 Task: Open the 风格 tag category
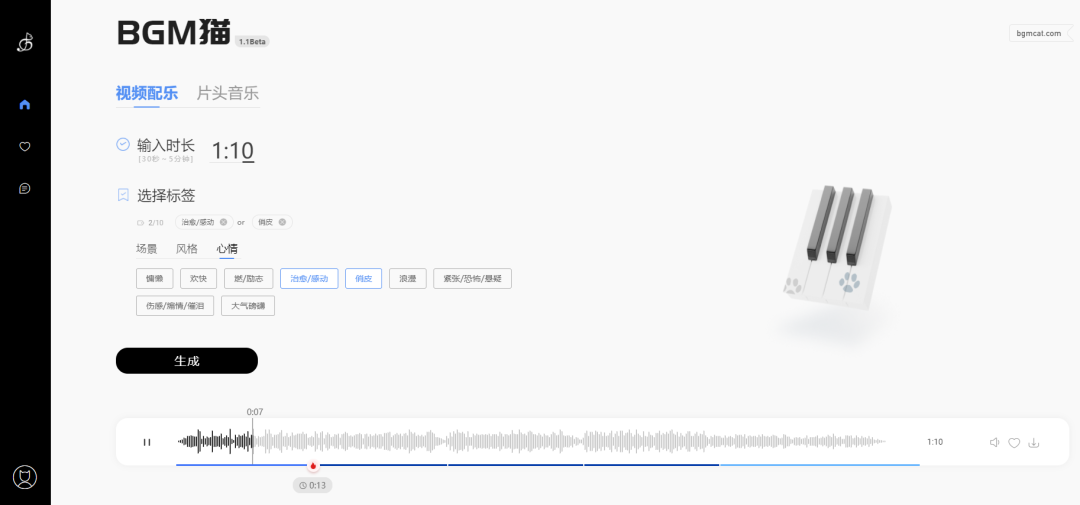(x=187, y=249)
